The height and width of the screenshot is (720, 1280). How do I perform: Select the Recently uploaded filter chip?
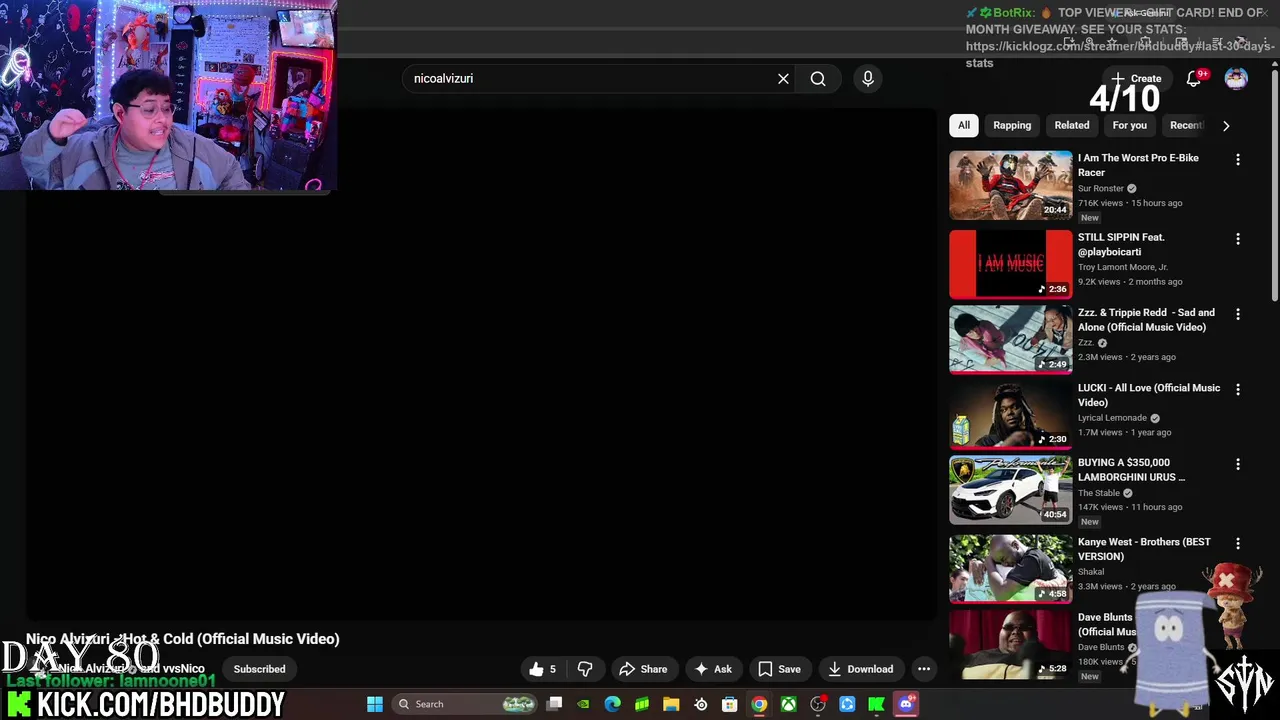click(x=1186, y=125)
